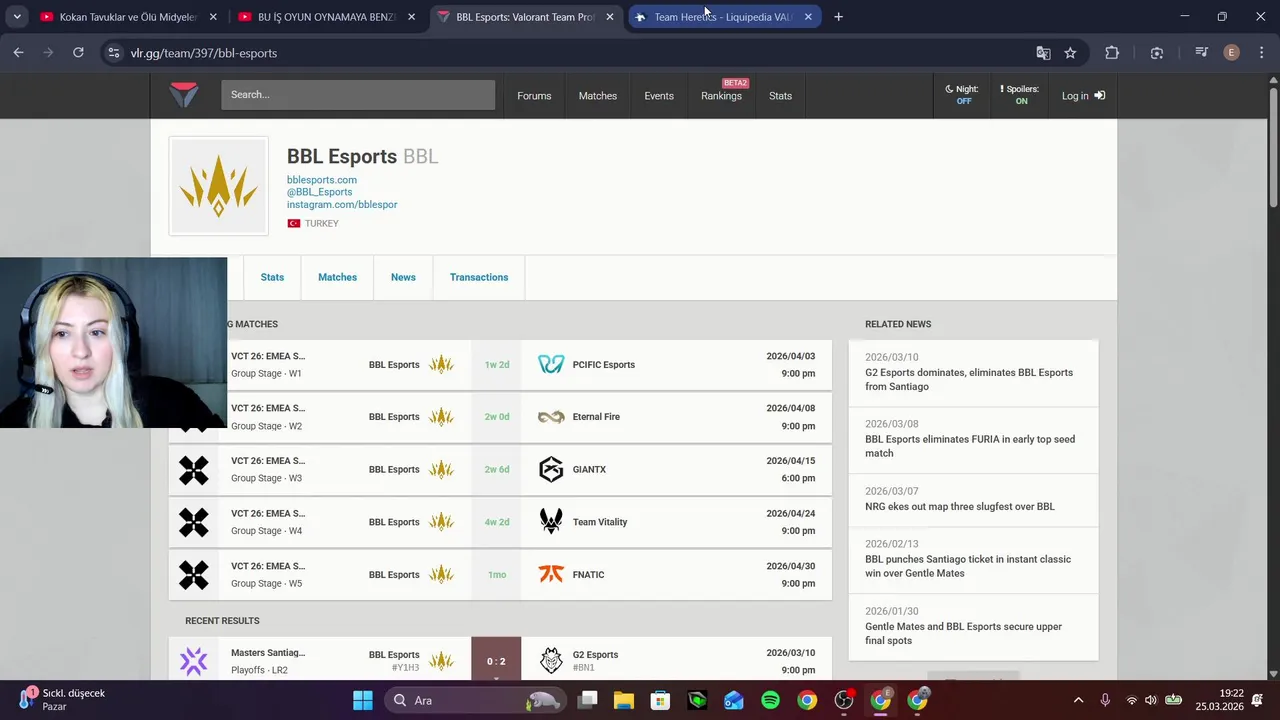
Task: Open news: G2 Esports dominates, eliminates BBL
Action: [973, 373]
